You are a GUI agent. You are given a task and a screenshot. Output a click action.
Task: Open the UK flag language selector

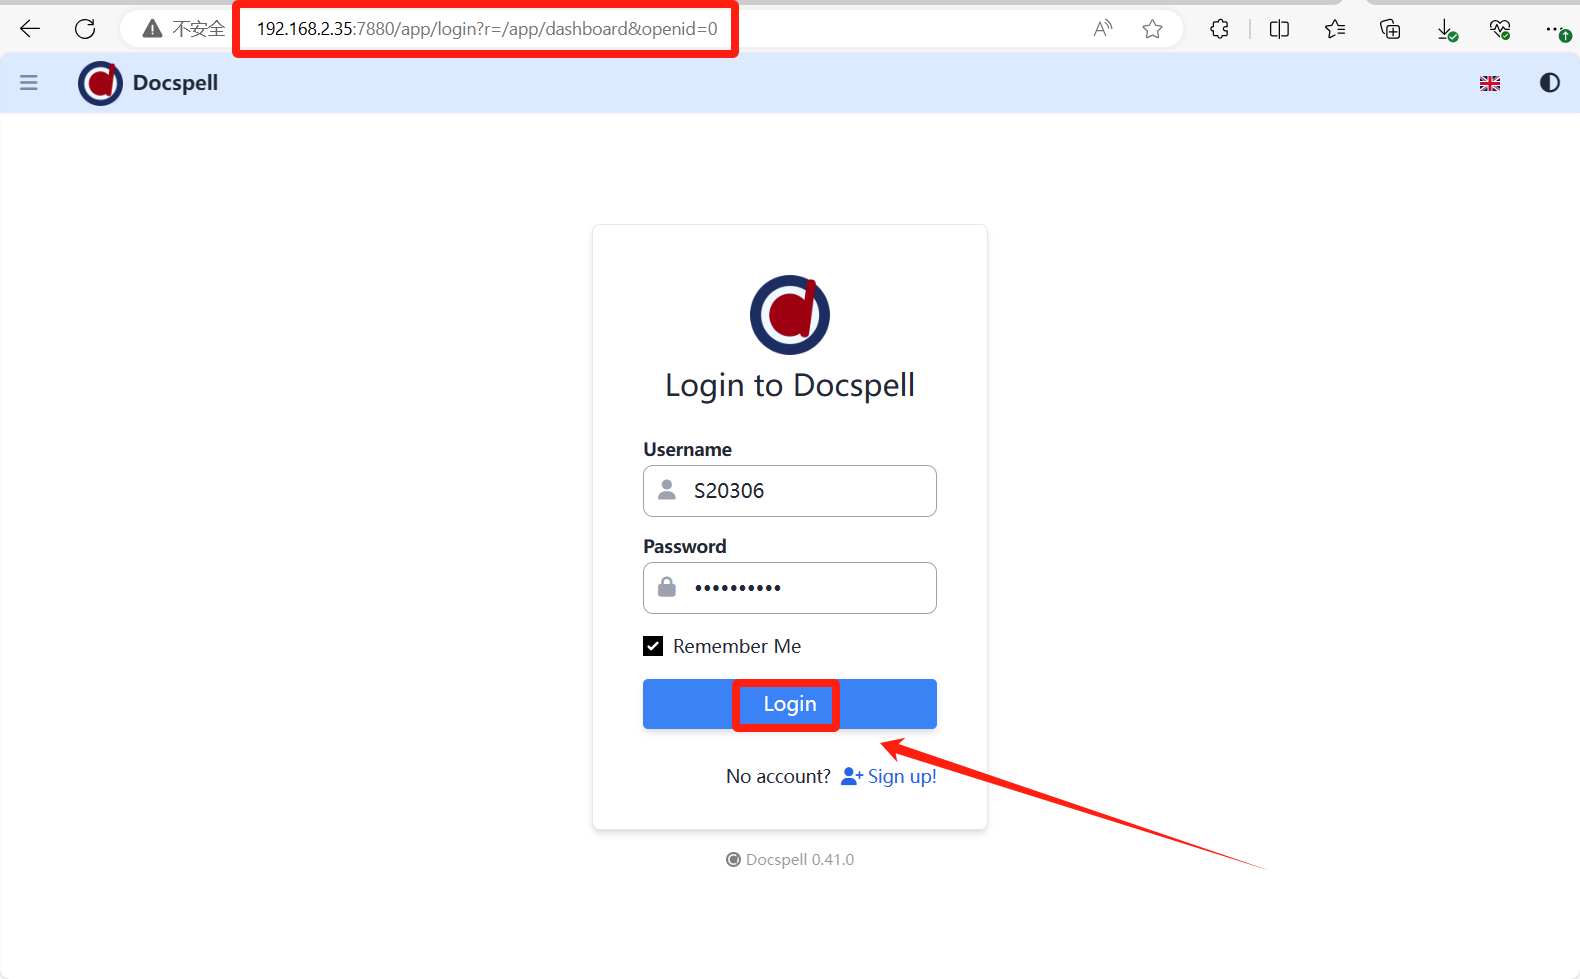pos(1489,84)
